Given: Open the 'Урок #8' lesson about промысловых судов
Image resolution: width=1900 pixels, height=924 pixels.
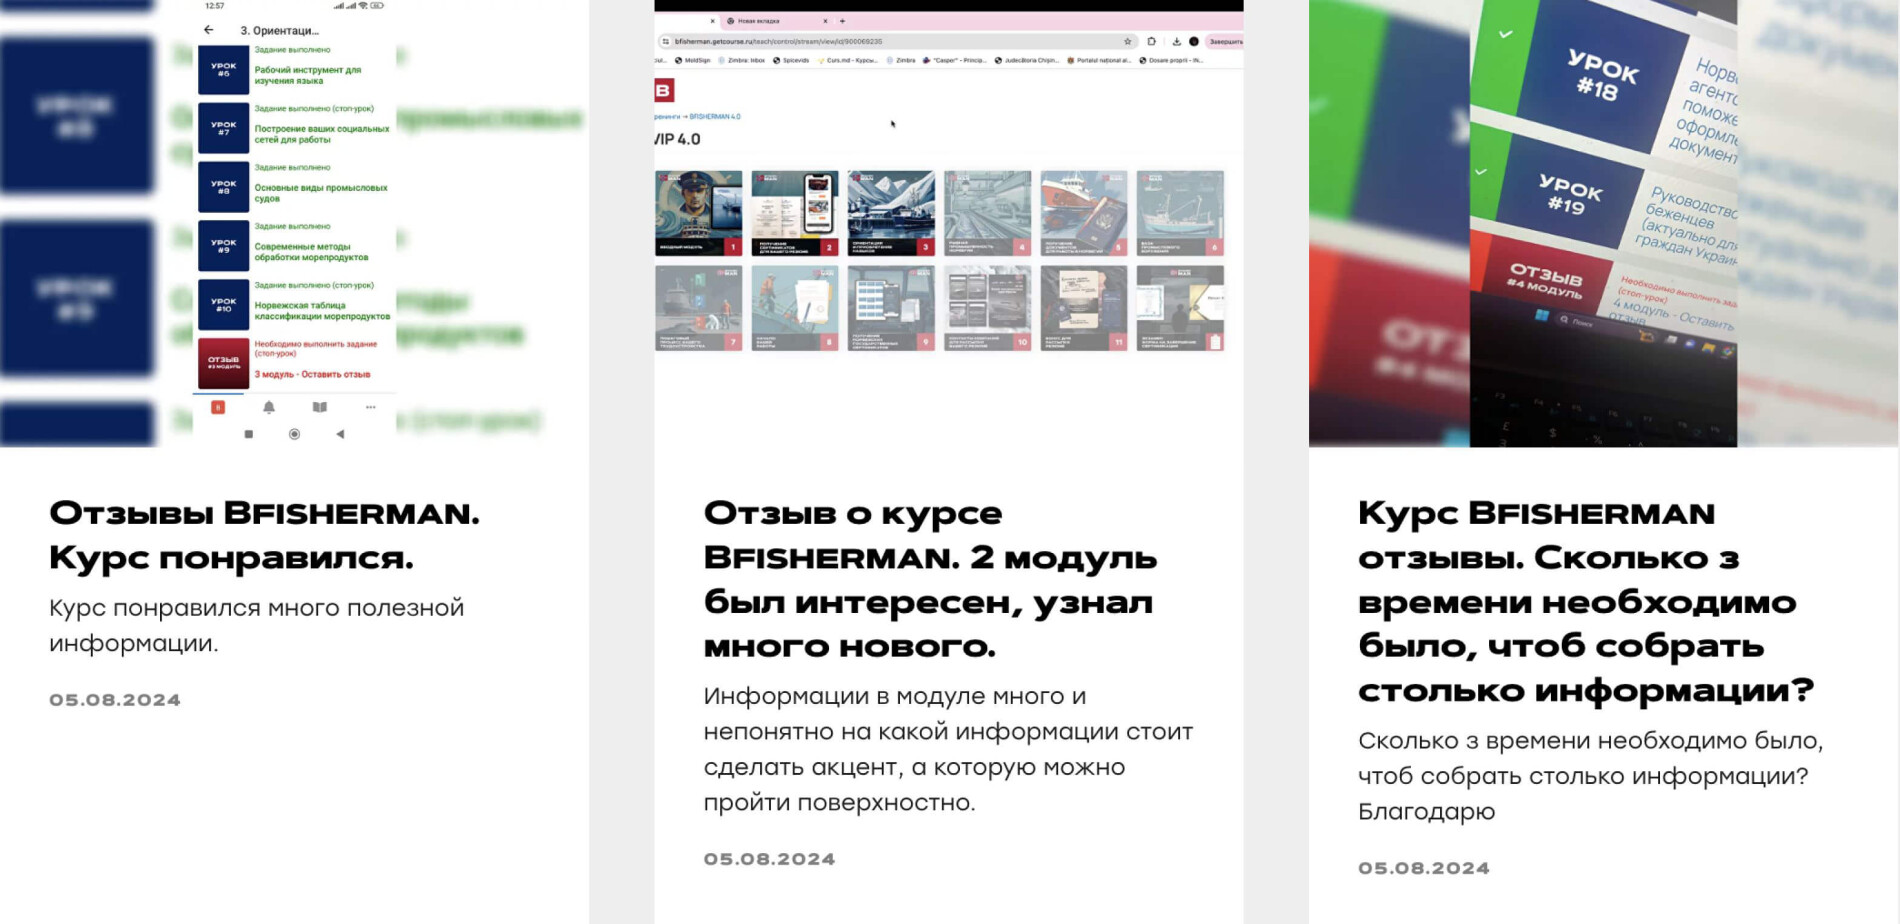Looking at the screenshot, I should click(x=320, y=192).
